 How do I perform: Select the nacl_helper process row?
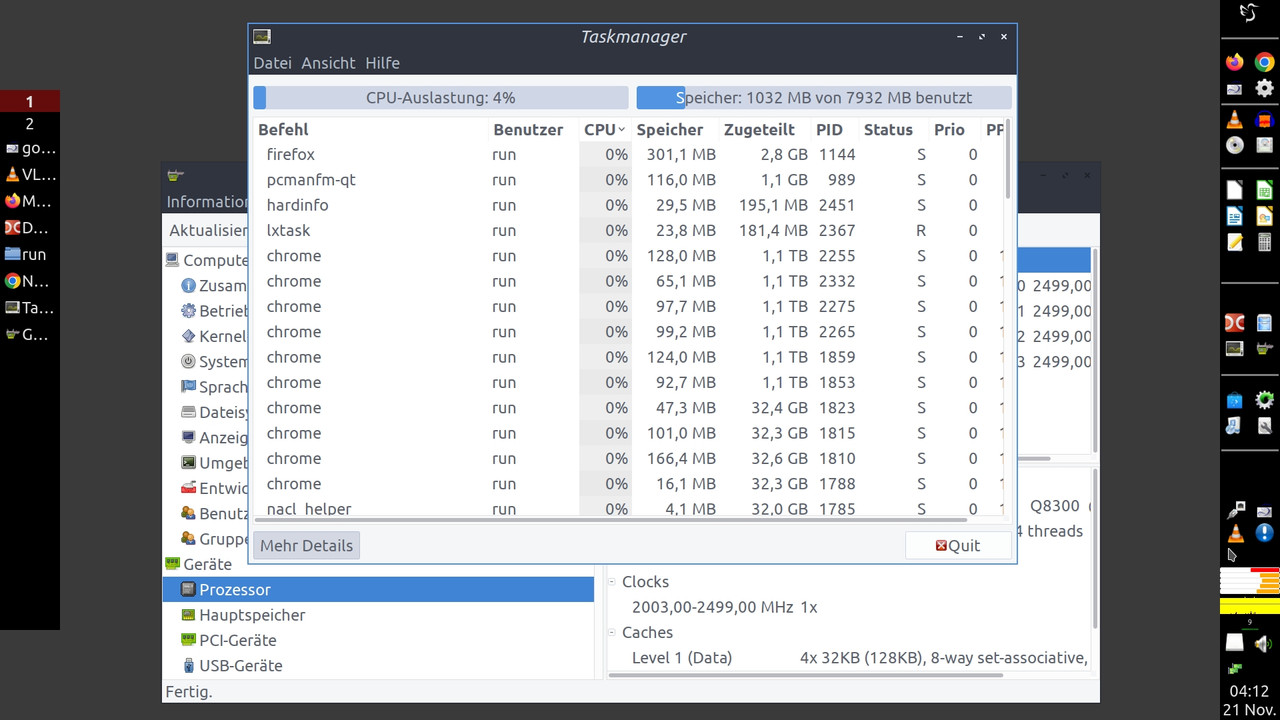point(628,508)
